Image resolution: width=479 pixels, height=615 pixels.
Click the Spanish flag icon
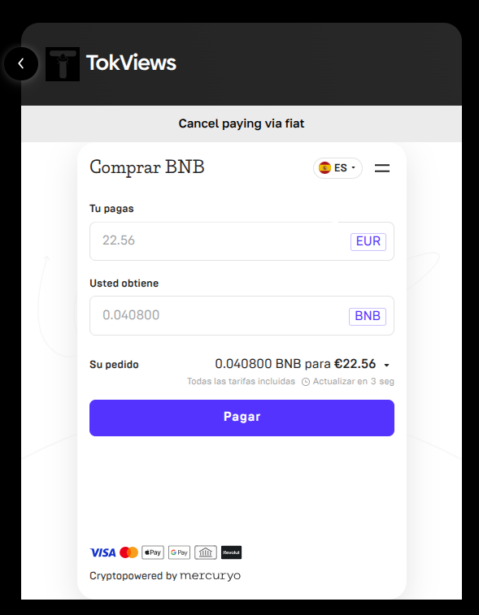[x=325, y=168]
